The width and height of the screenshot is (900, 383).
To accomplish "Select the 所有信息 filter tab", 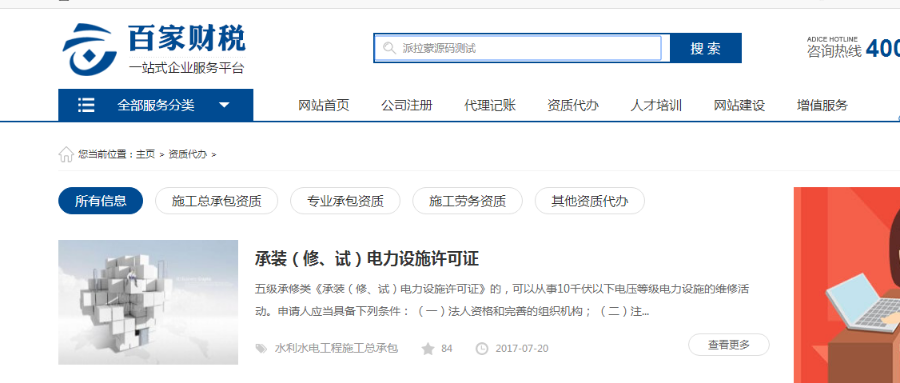I will pyautogui.click(x=100, y=201).
